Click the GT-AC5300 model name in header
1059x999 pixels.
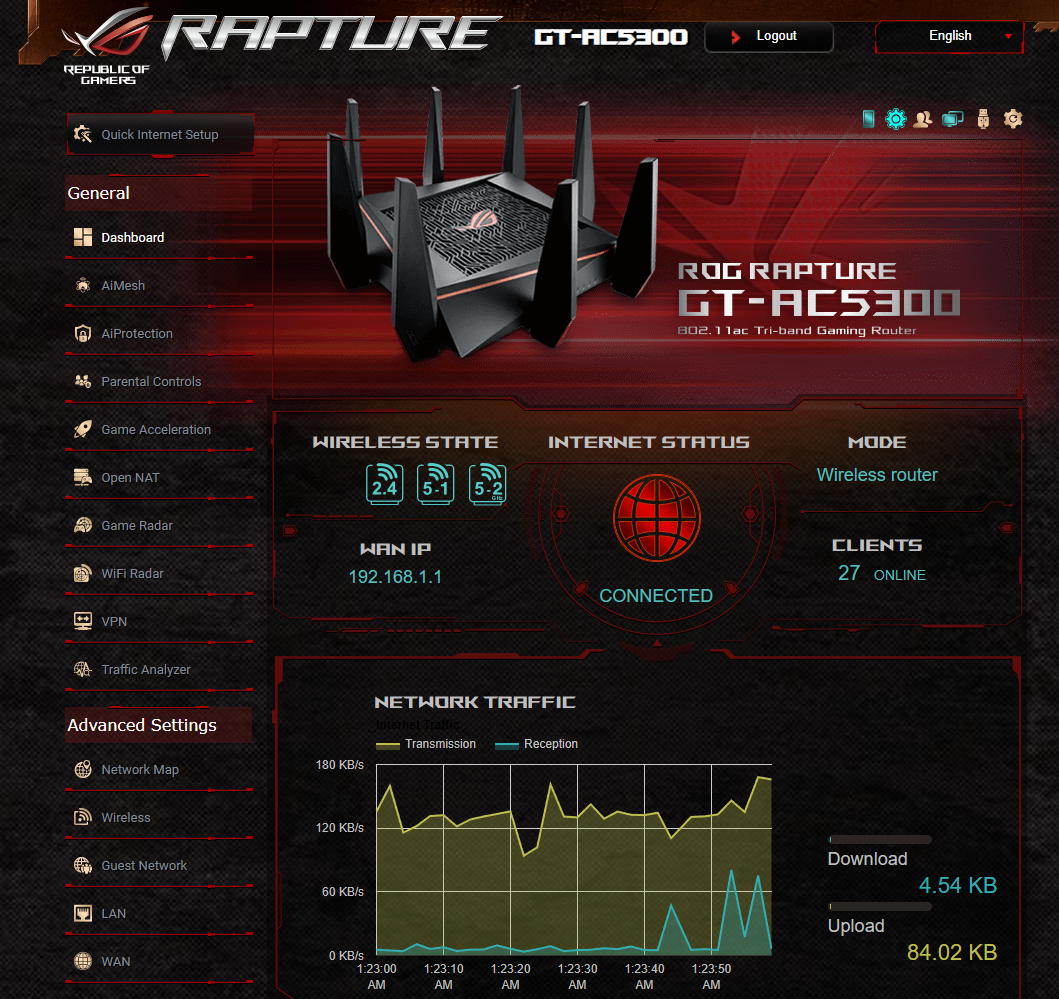(x=611, y=36)
